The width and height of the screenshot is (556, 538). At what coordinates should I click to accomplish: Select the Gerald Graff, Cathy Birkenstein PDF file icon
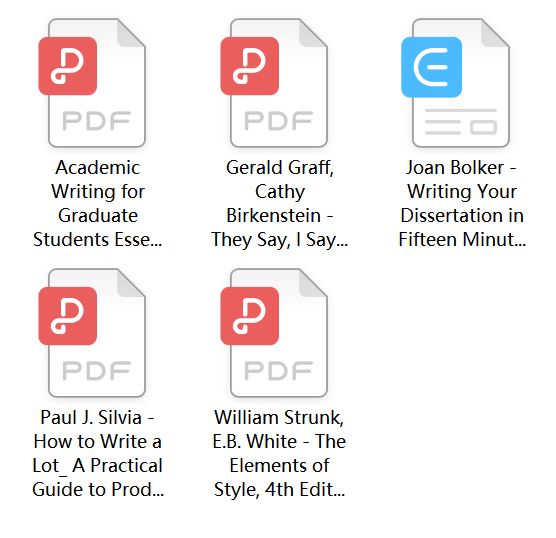pyautogui.click(x=274, y=83)
